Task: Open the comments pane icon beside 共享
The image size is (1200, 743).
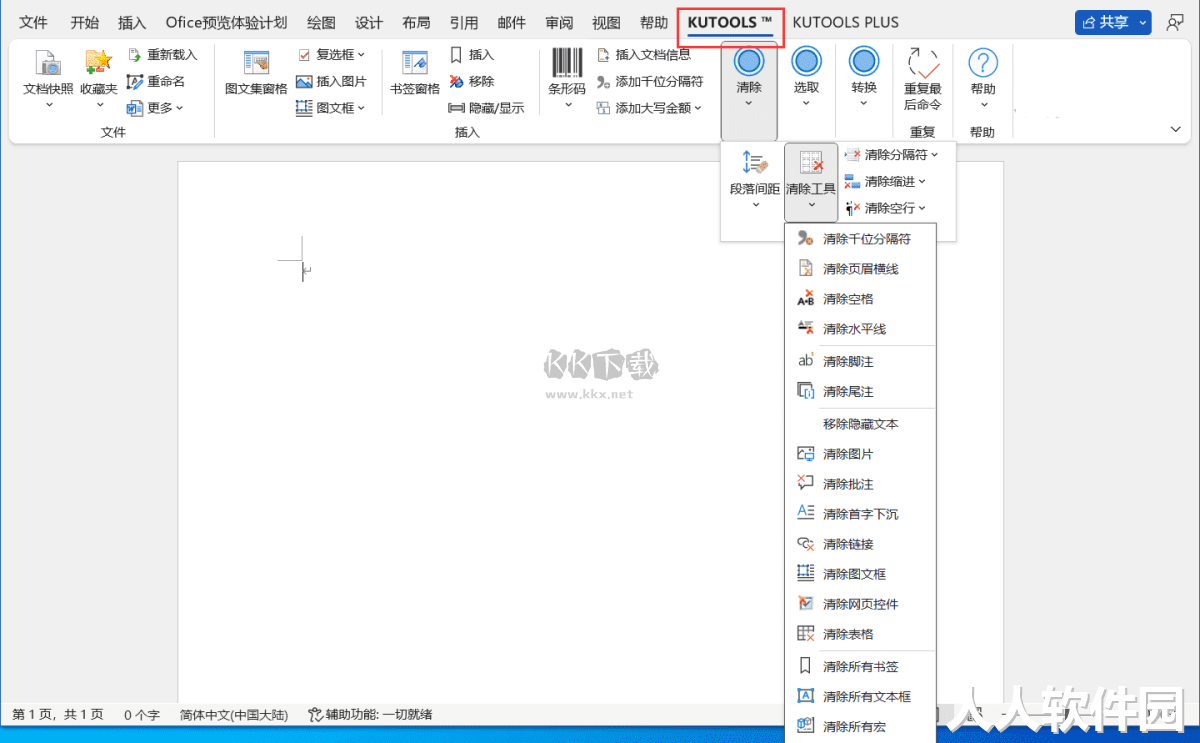Action: (1175, 22)
